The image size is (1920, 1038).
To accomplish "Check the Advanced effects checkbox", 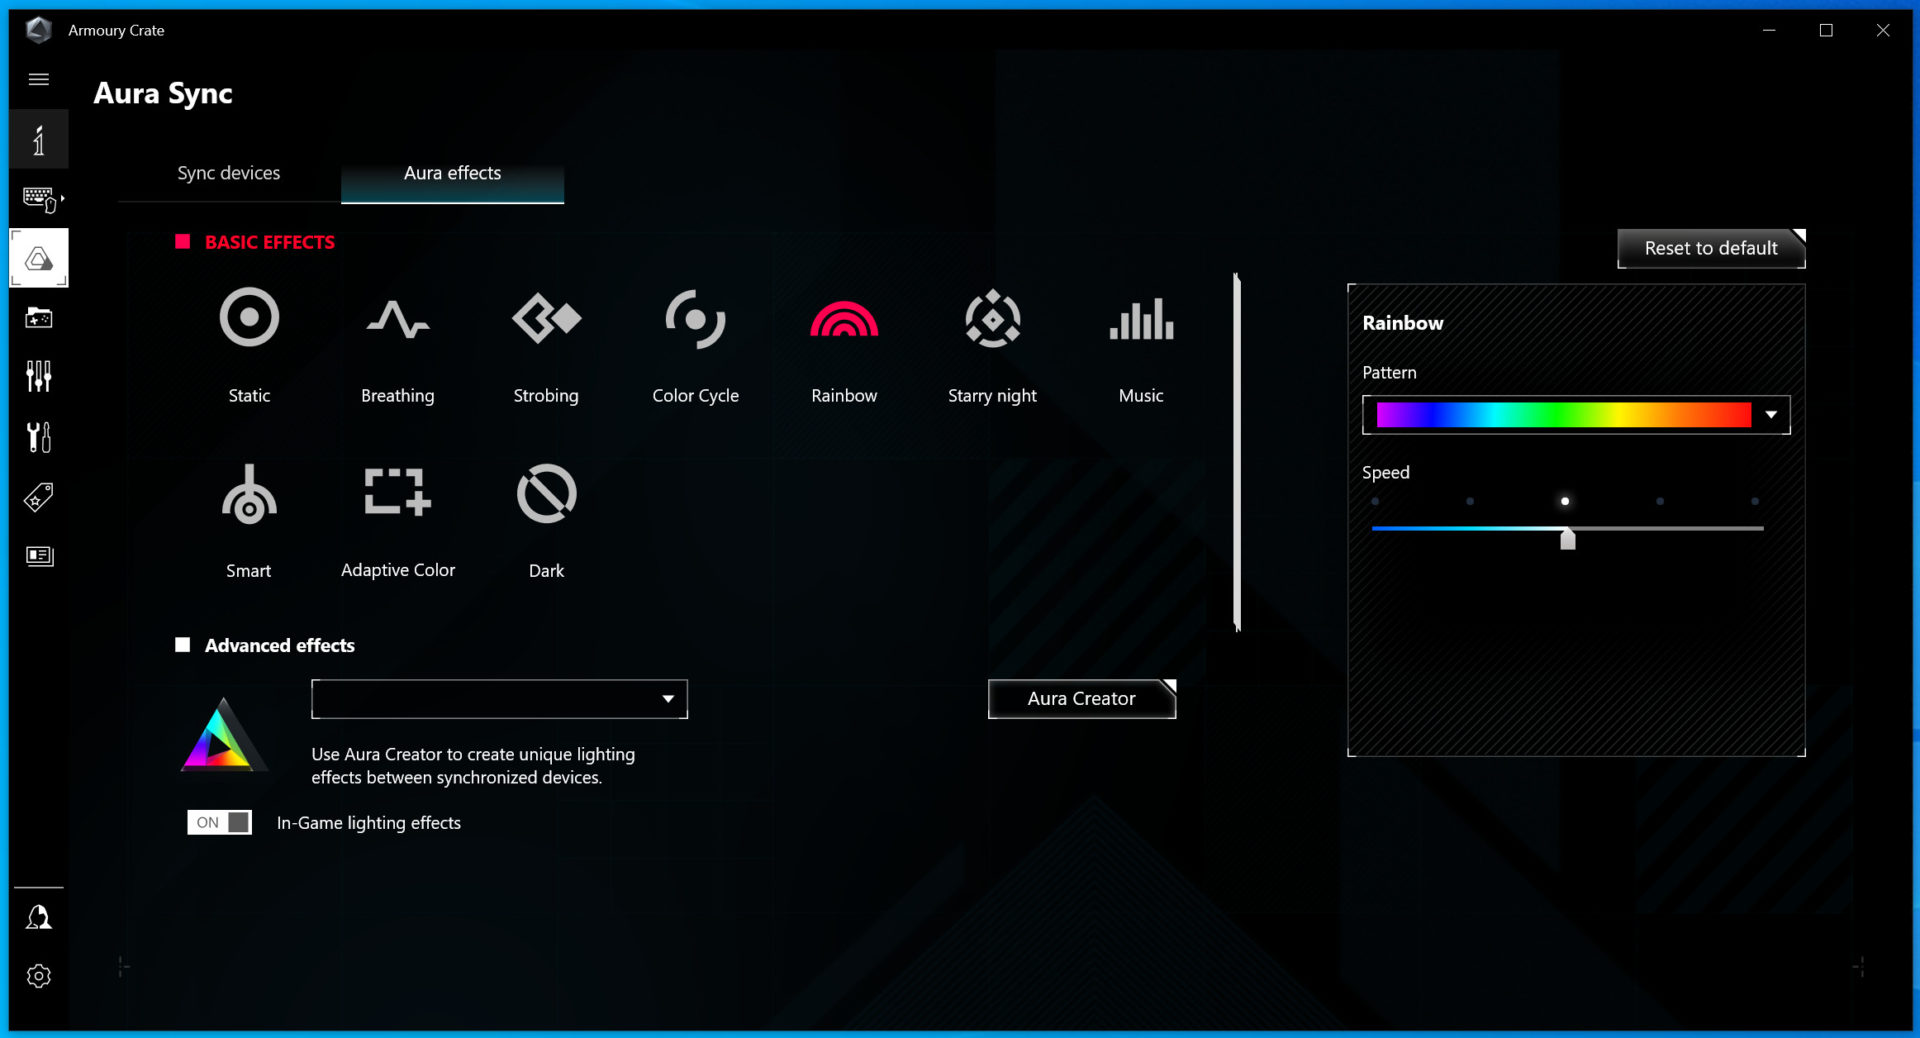I will [183, 645].
